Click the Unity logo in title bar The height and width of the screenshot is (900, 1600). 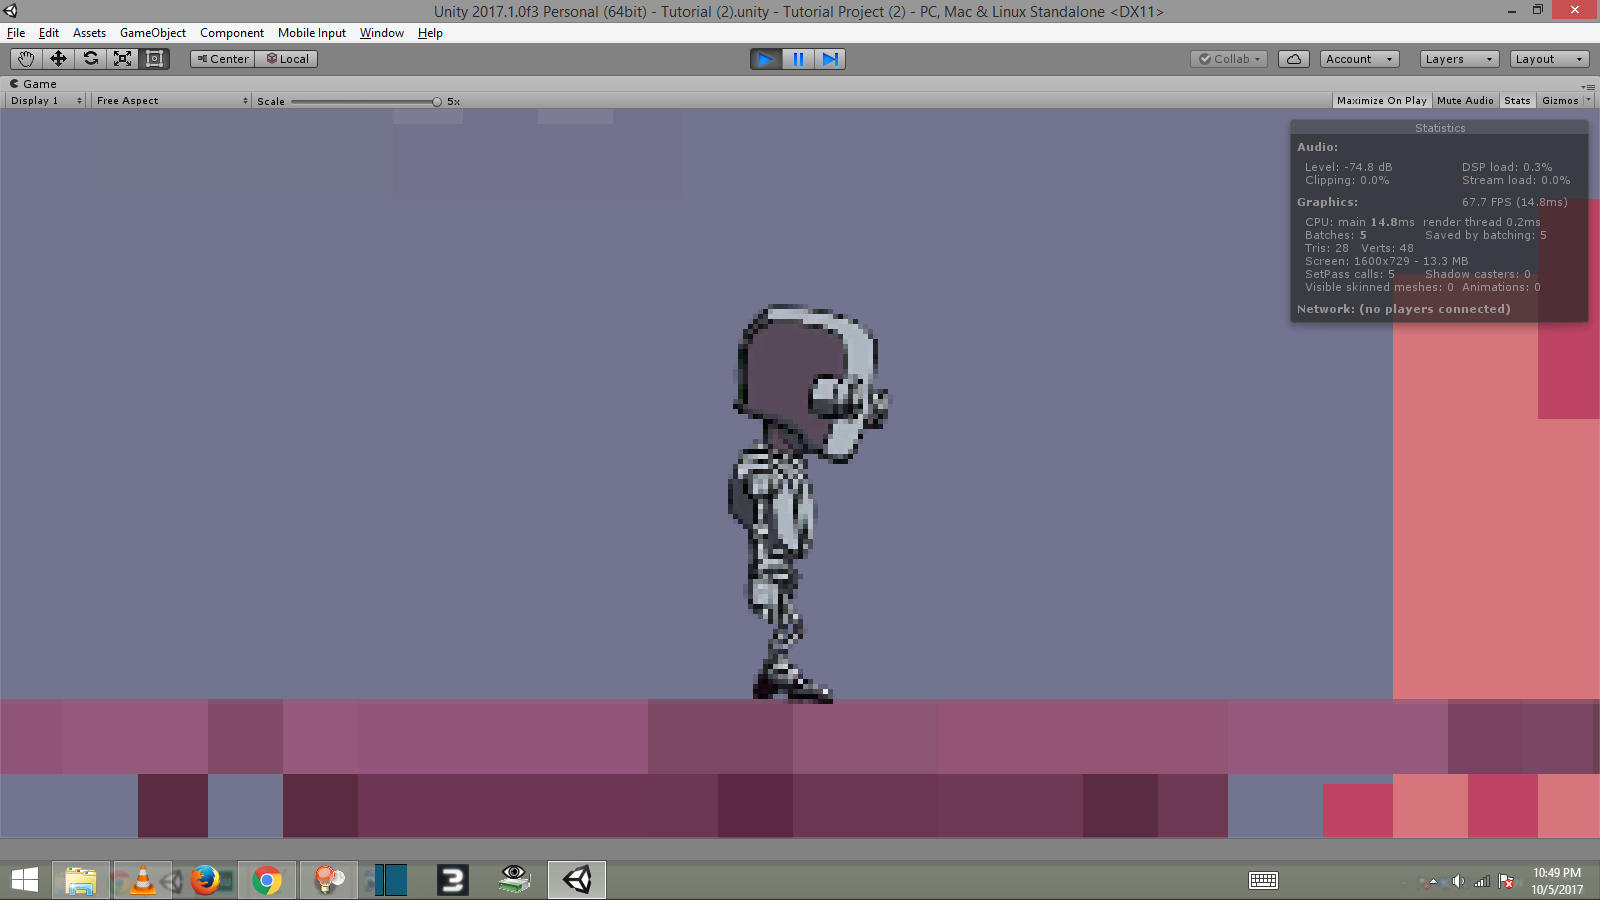(10, 11)
